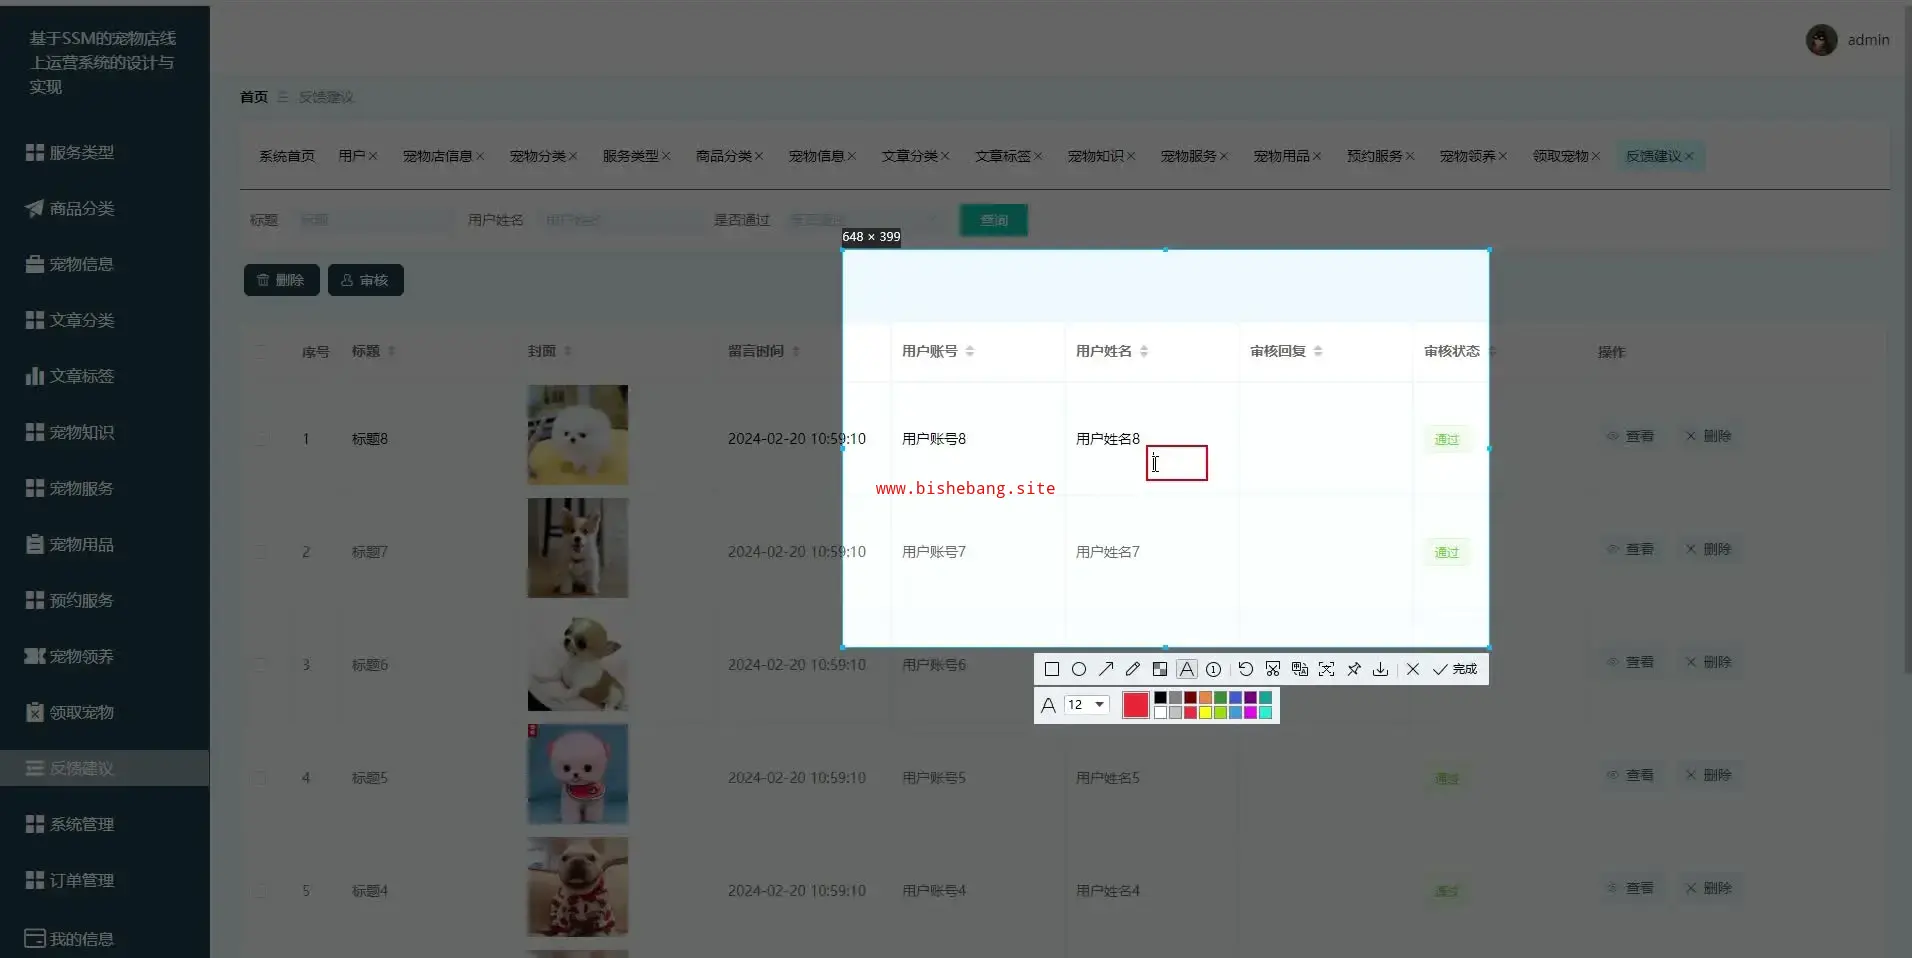This screenshot has width=1912, height=958.
Task: Toggle checkbox for row 4 标题5
Action: pos(261,778)
